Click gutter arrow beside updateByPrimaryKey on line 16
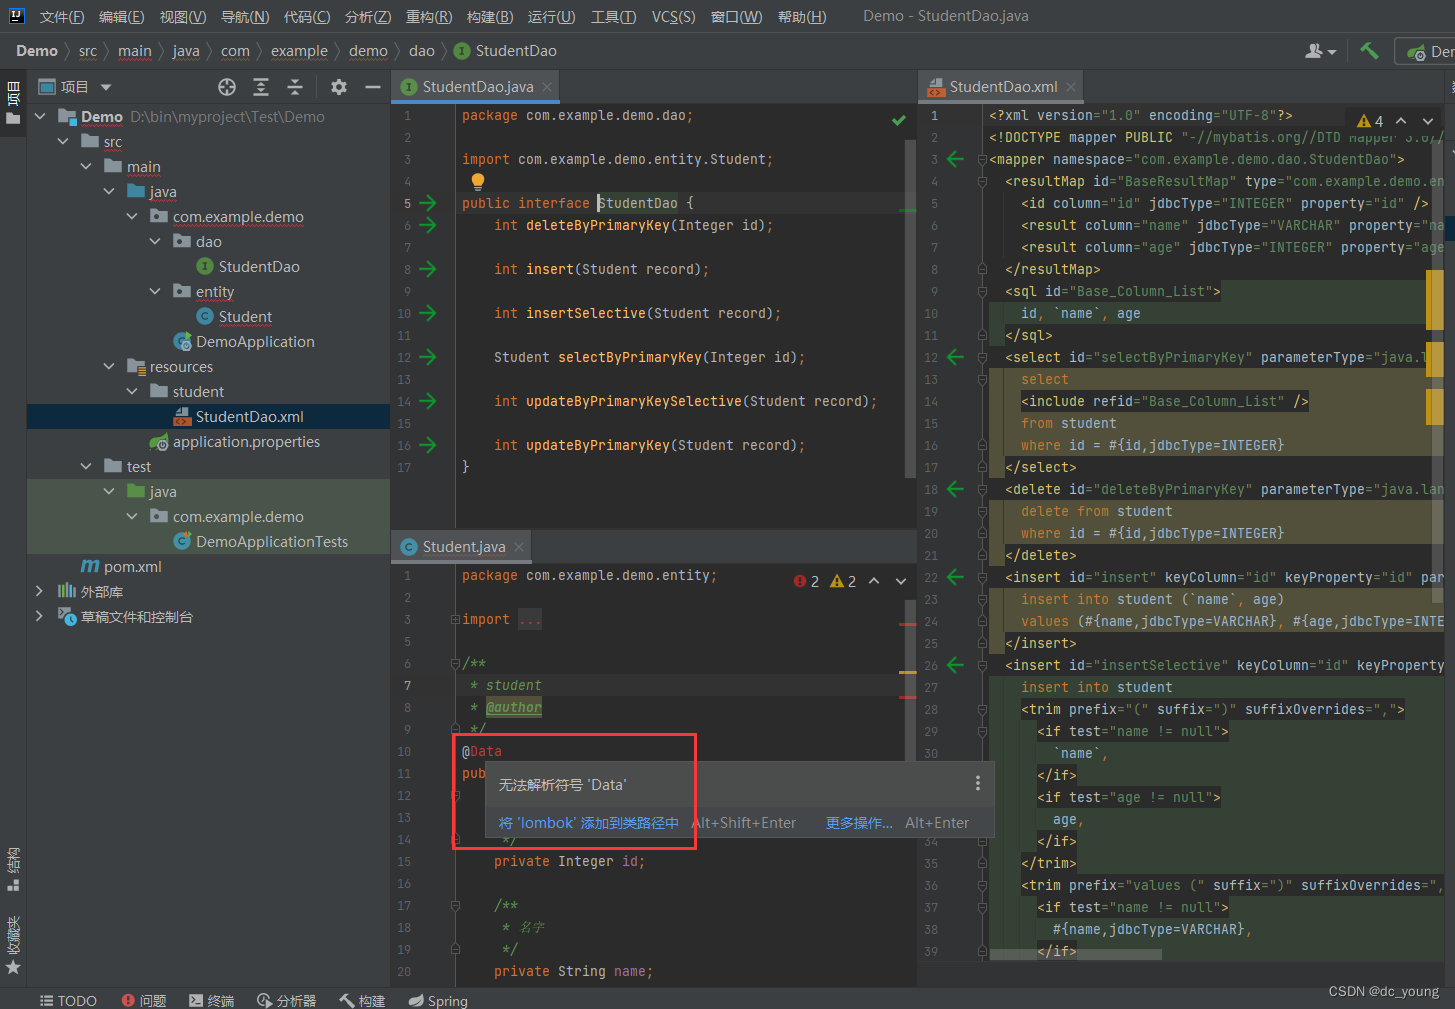The width and height of the screenshot is (1455, 1009). point(428,445)
